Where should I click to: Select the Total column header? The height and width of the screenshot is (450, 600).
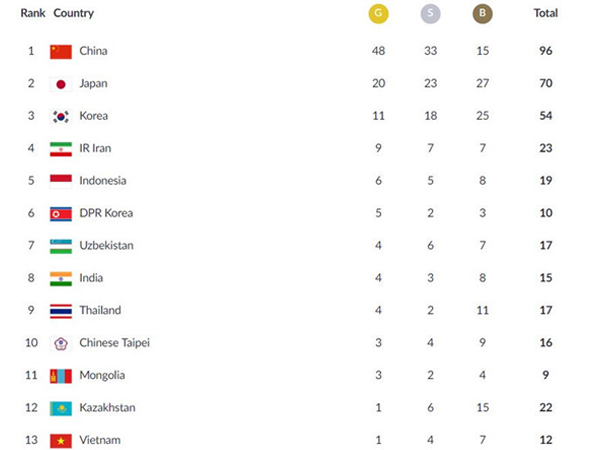point(546,13)
